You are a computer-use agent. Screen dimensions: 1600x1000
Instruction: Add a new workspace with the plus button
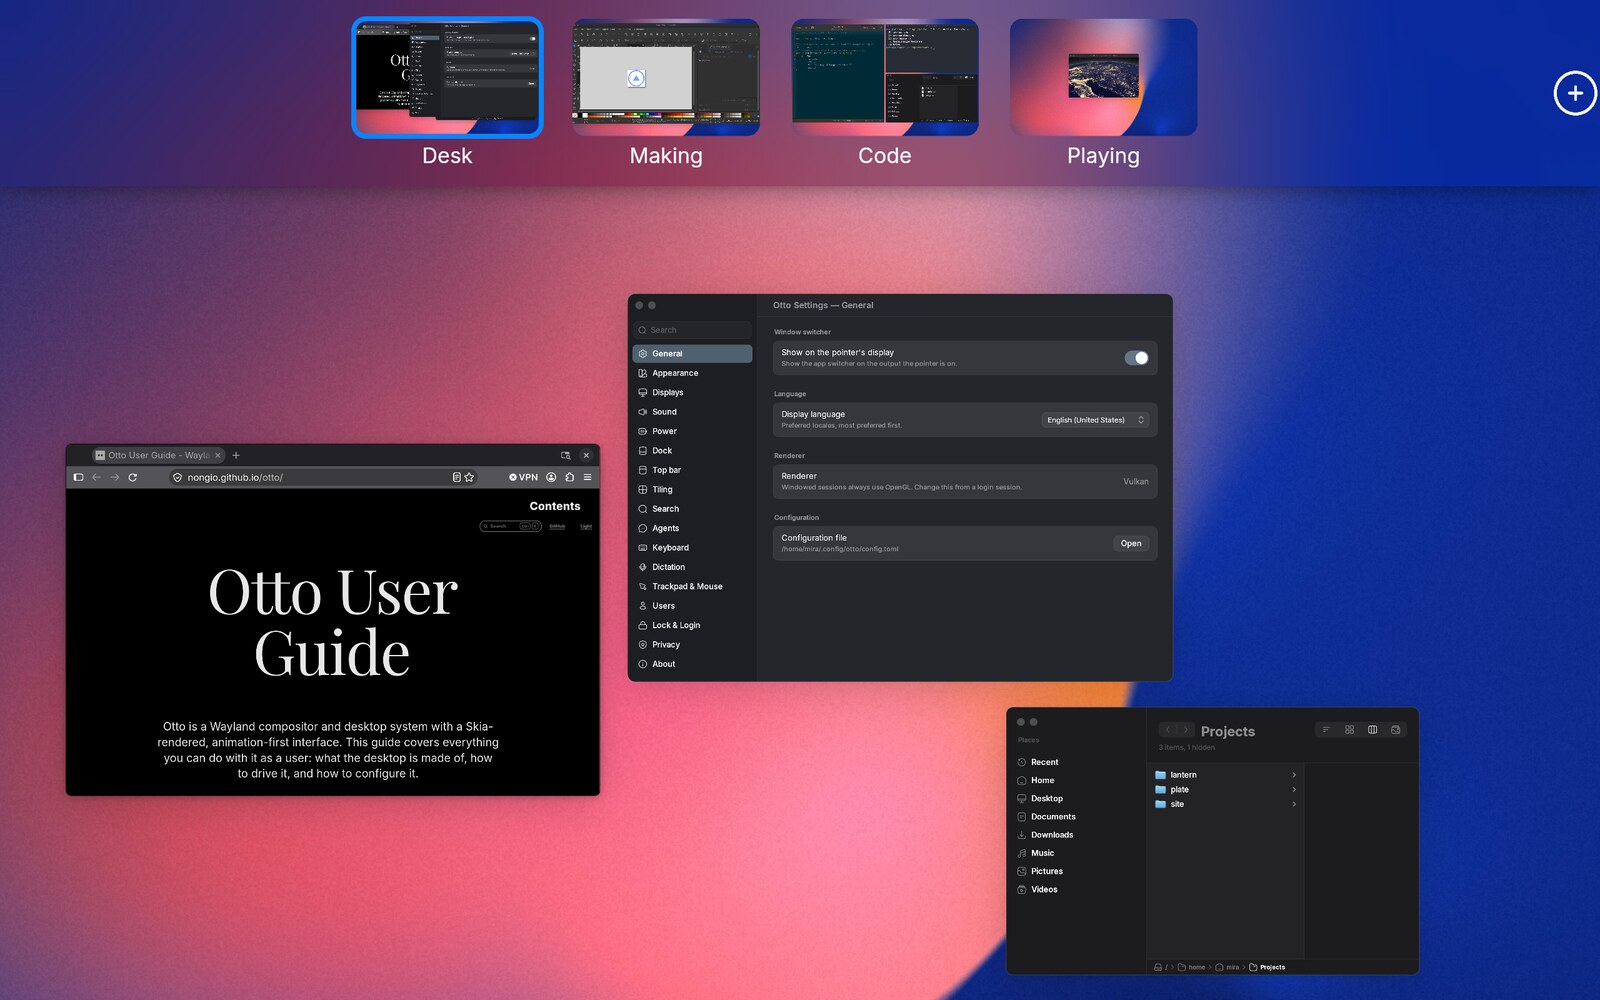[x=1575, y=93]
